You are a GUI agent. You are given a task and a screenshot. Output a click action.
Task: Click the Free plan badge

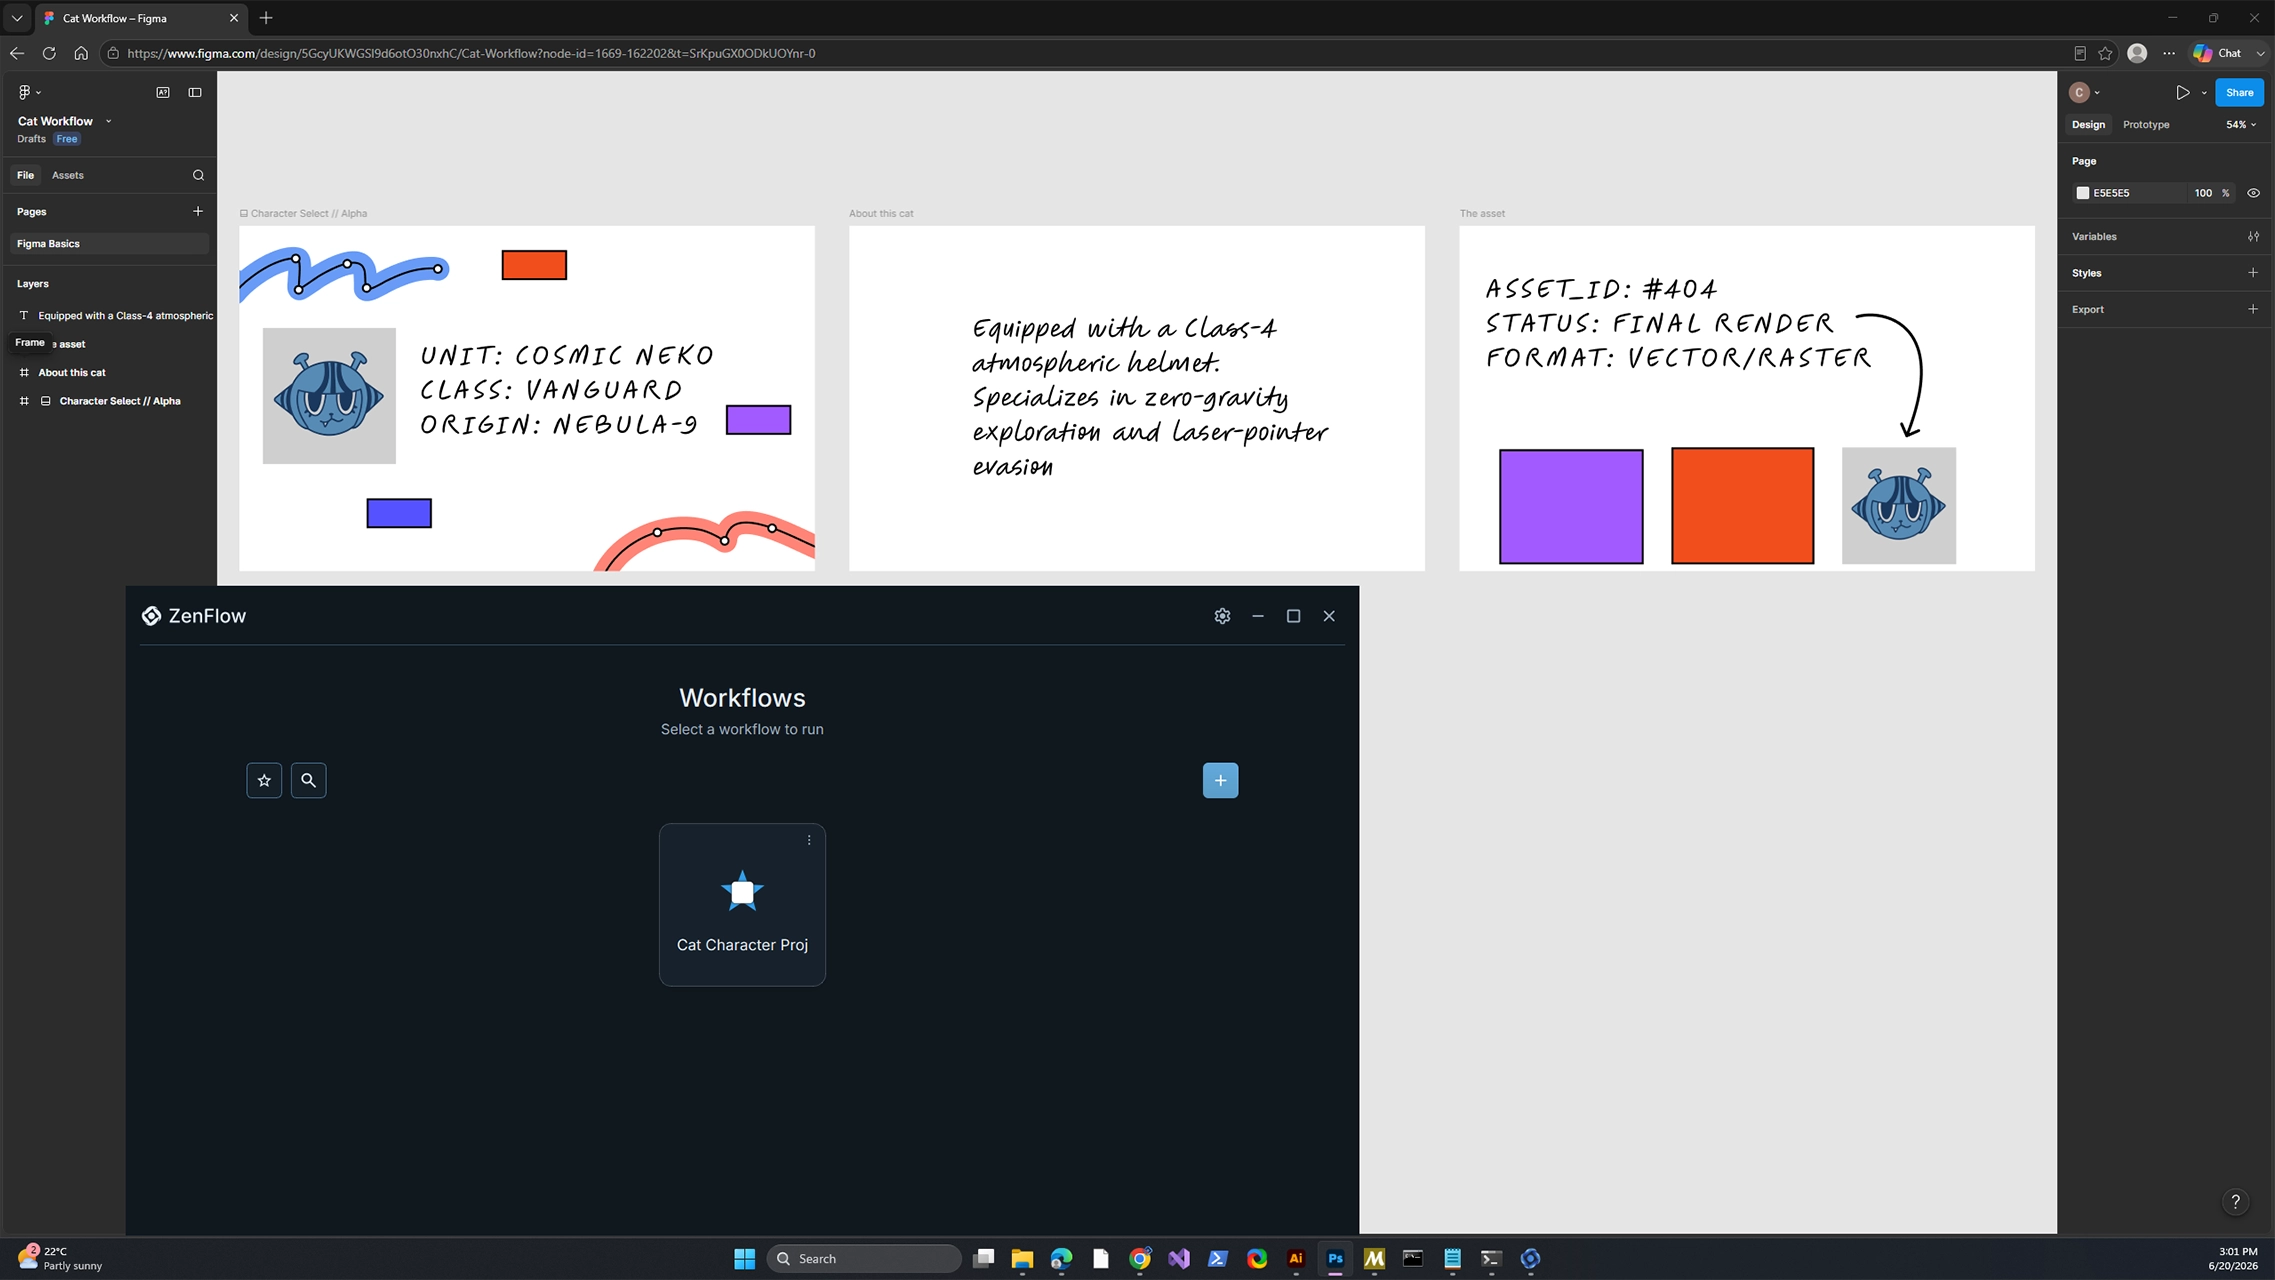point(67,139)
